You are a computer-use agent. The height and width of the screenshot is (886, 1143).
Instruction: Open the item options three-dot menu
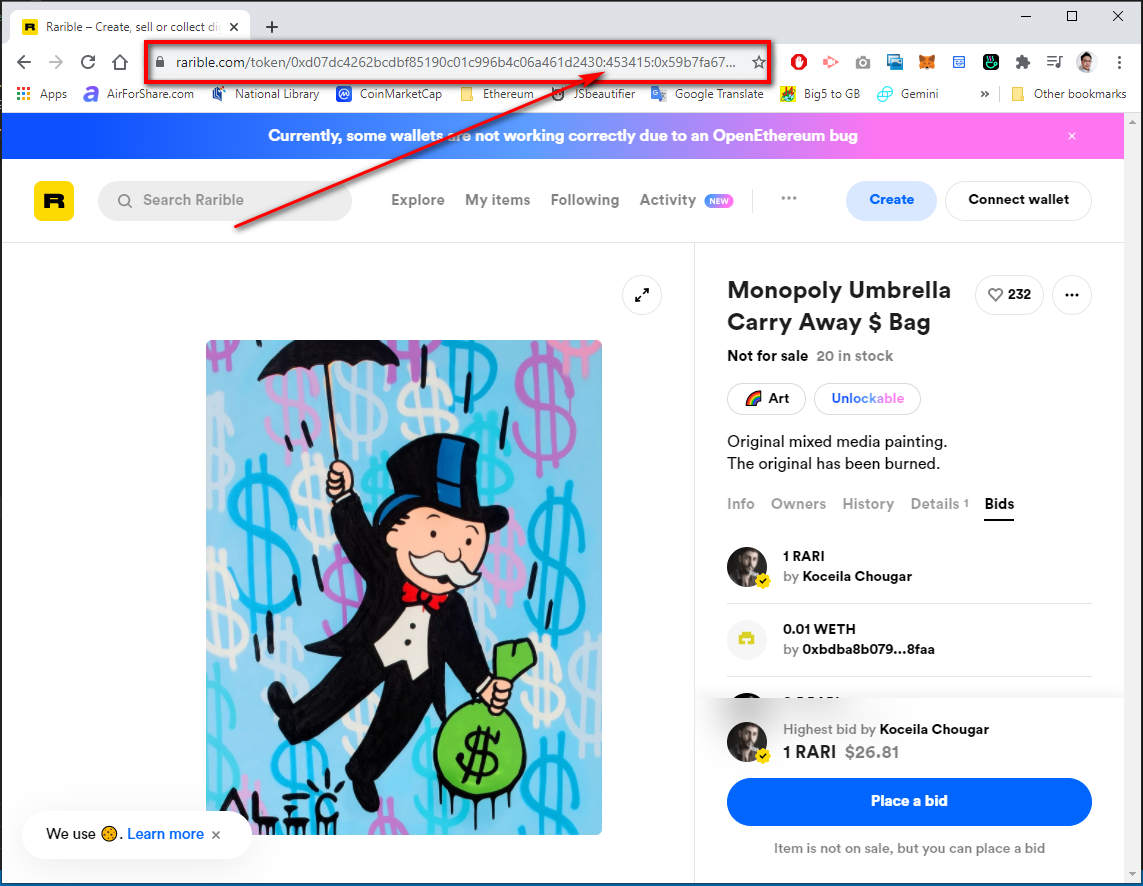pyautogui.click(x=1072, y=295)
